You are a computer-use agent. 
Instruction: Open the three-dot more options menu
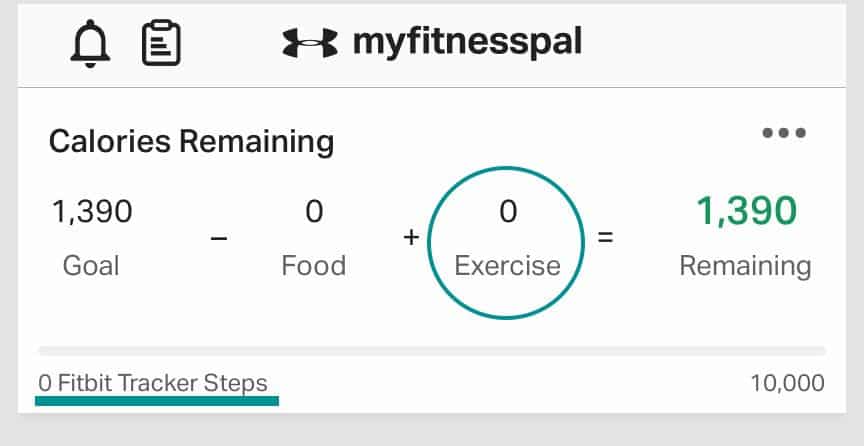click(784, 133)
